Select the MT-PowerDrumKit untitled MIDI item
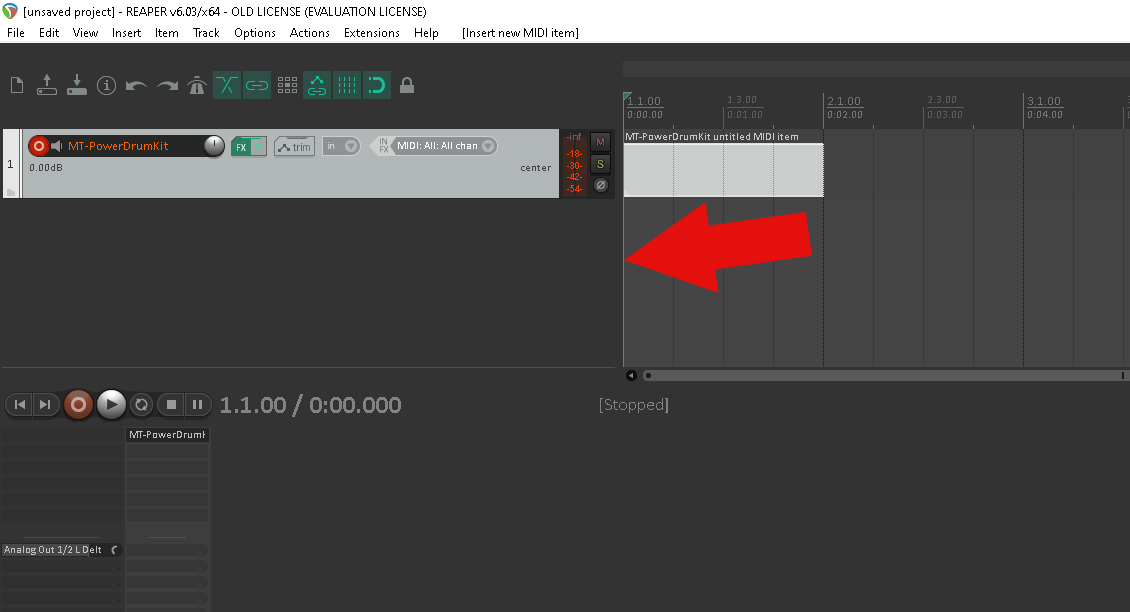The image size is (1130, 612). pos(724,170)
